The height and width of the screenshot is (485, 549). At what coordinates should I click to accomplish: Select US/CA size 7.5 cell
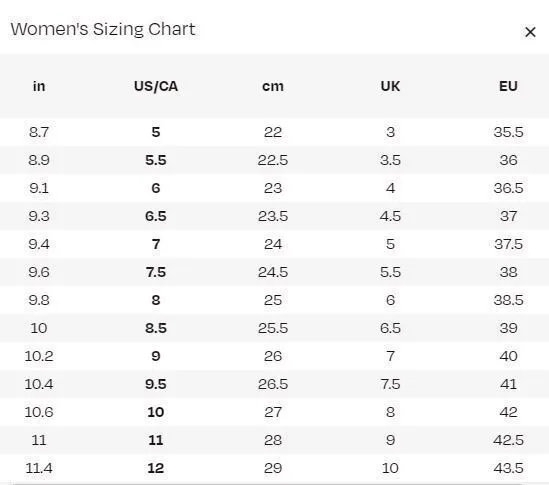(x=156, y=272)
